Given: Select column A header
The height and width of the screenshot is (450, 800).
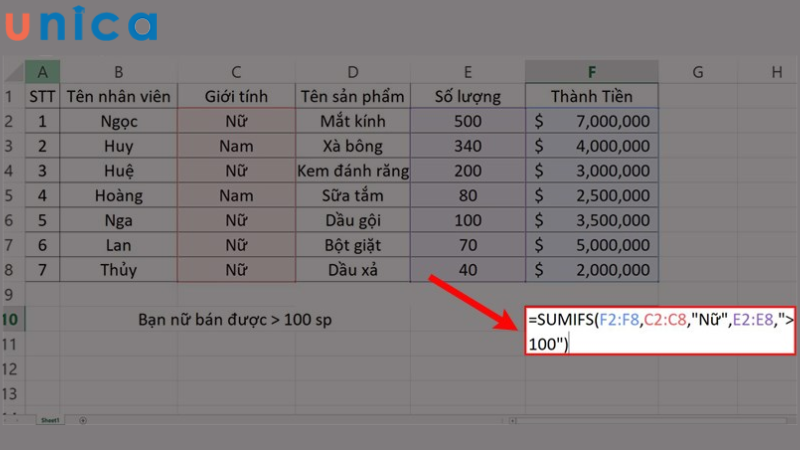Looking at the screenshot, I should [x=42, y=72].
